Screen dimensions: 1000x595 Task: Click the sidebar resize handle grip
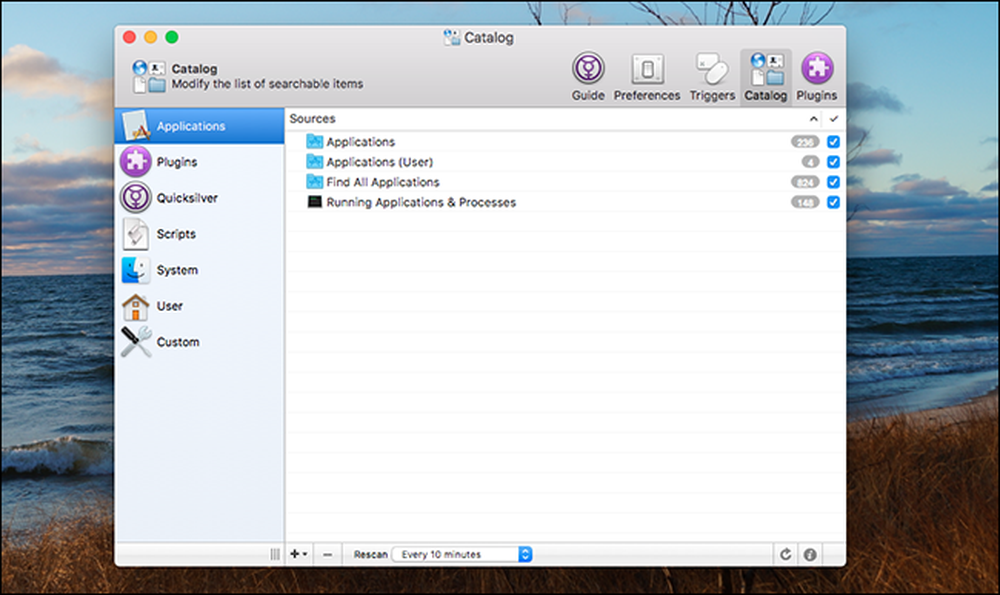[275, 554]
